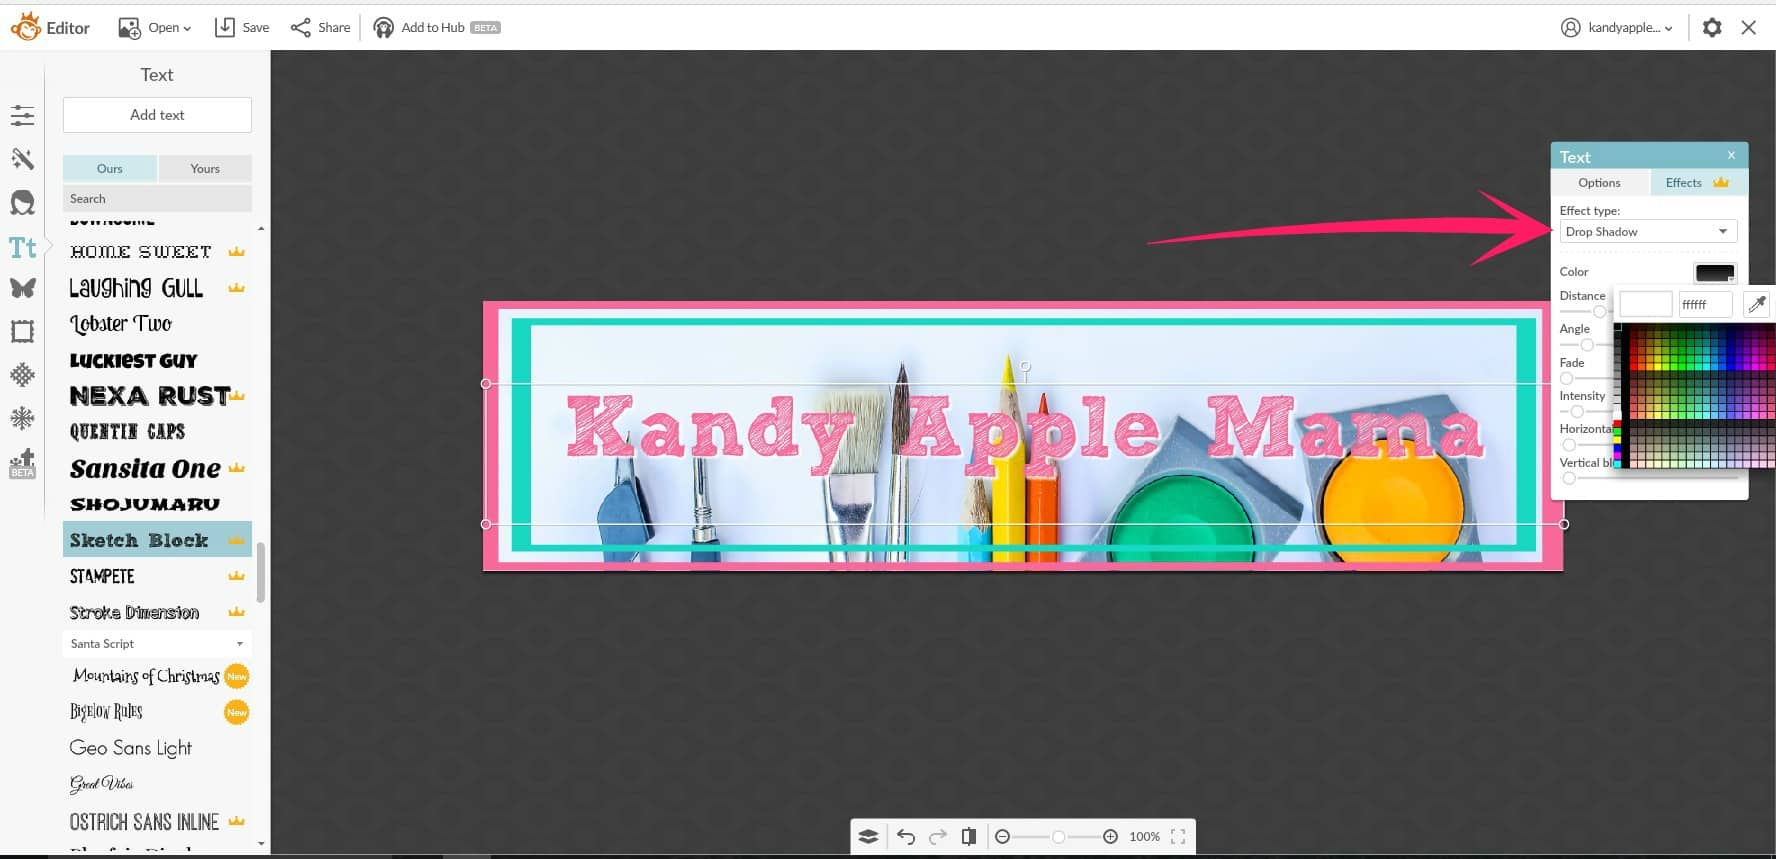Open the Frames tab icon
The width and height of the screenshot is (1776, 859).
(22, 331)
